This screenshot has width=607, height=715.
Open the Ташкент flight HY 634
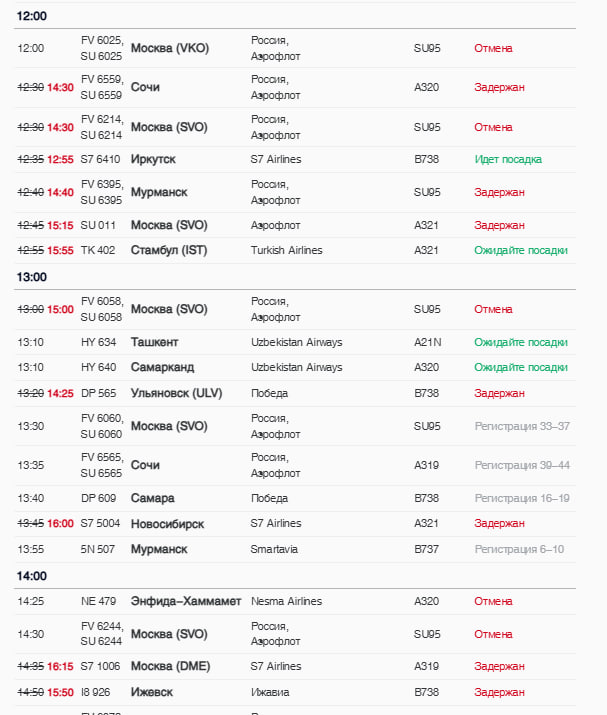tap(295, 342)
